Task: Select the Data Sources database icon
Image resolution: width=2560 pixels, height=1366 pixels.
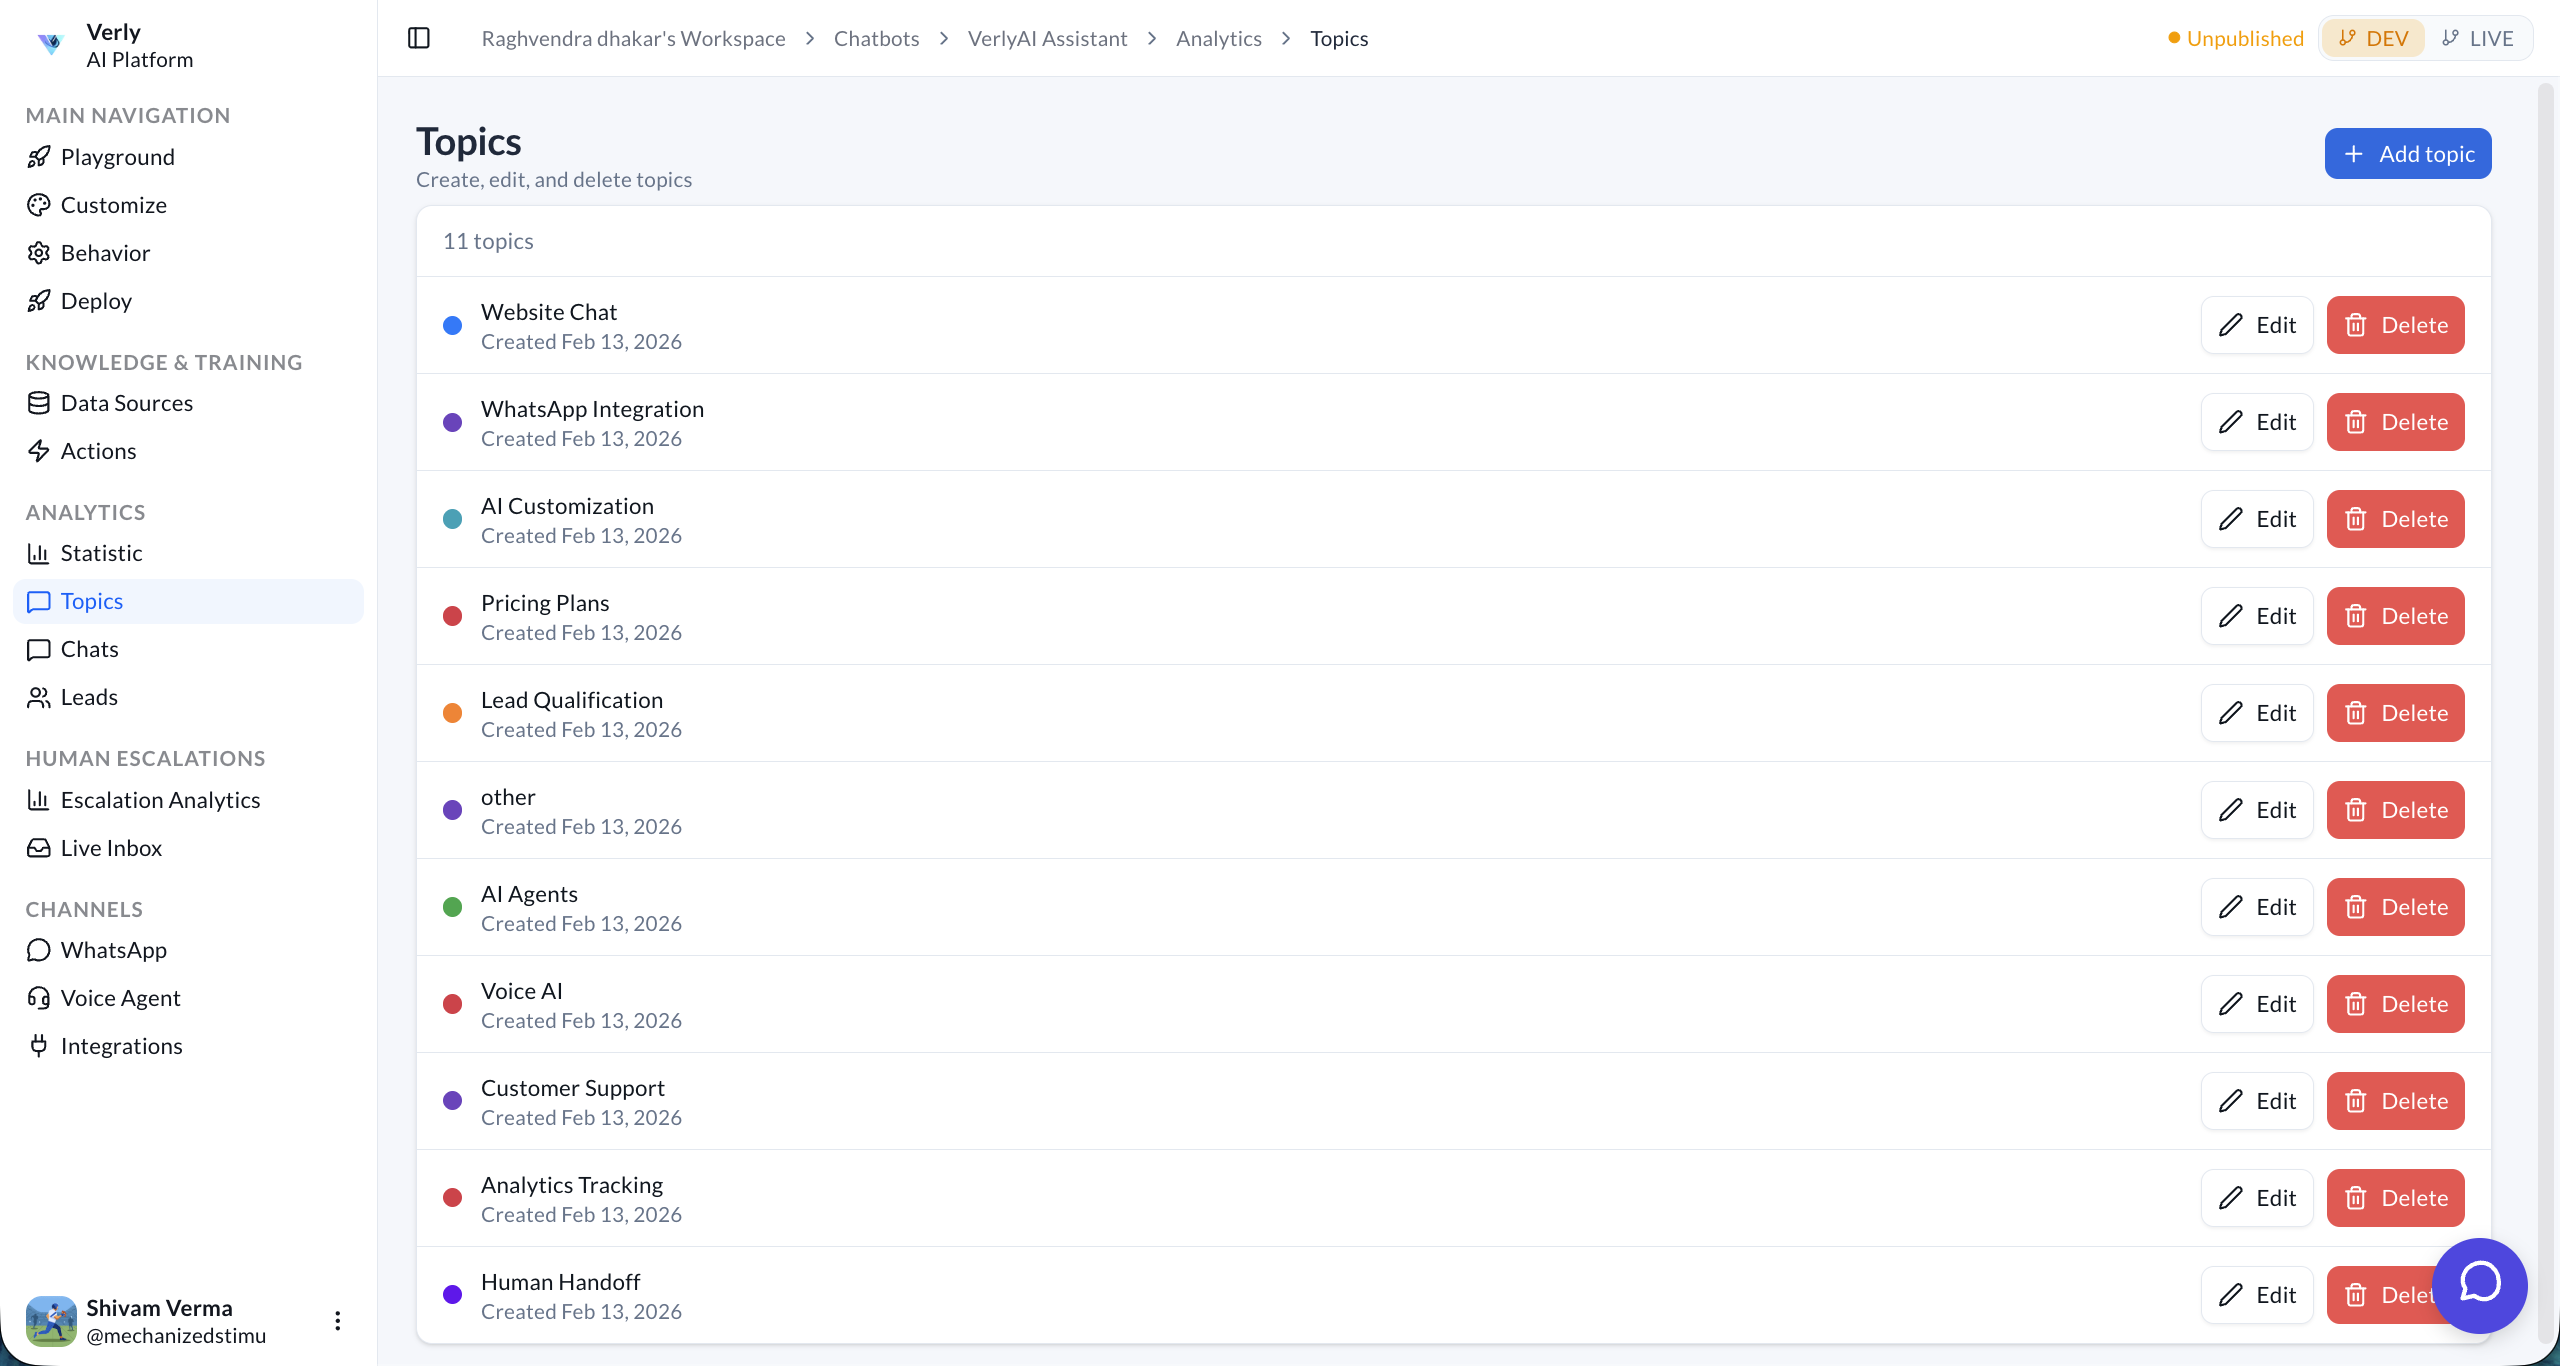Action: coord(39,402)
